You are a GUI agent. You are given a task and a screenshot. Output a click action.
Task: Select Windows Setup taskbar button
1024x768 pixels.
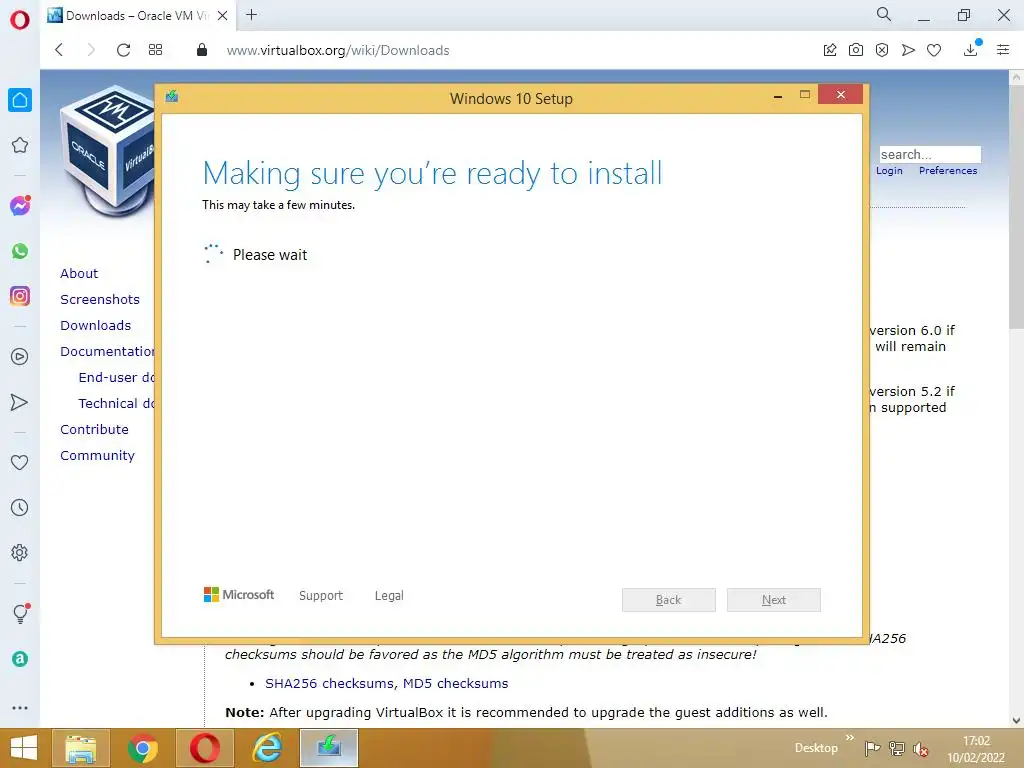(x=329, y=748)
